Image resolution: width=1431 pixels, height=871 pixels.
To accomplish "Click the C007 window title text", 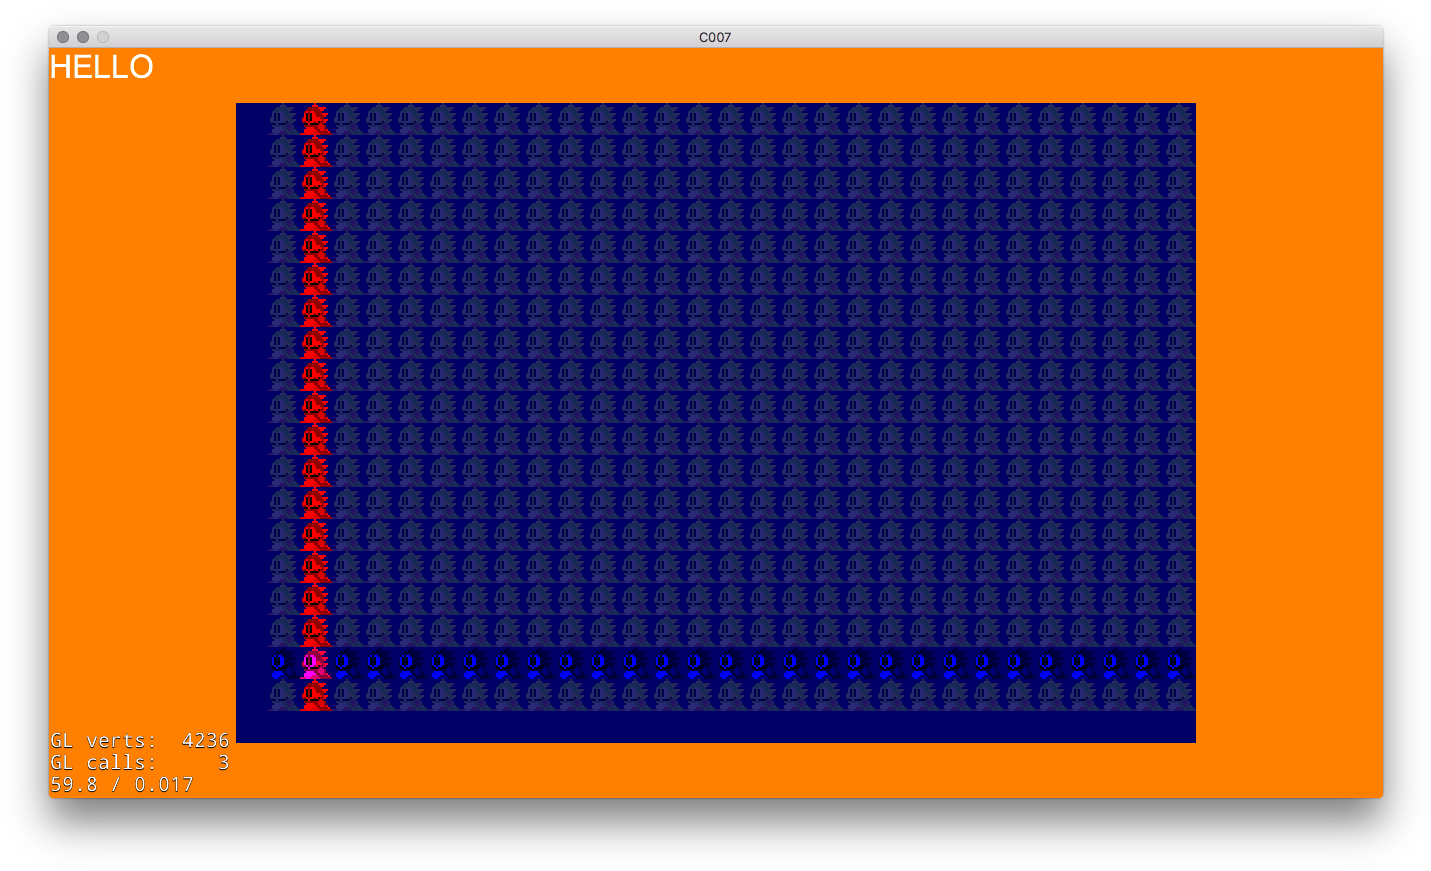I will pyautogui.click(x=715, y=37).
